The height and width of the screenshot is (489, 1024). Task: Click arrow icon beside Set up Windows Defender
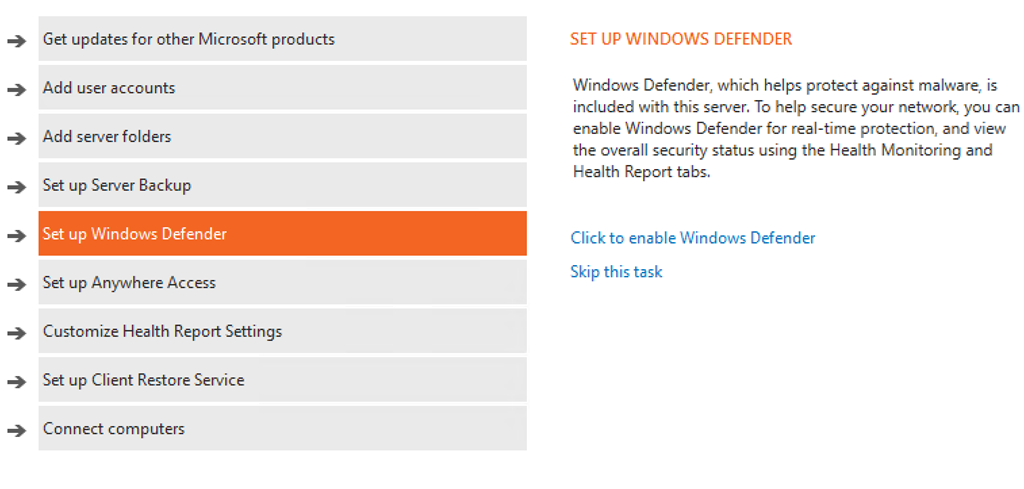coord(16,236)
